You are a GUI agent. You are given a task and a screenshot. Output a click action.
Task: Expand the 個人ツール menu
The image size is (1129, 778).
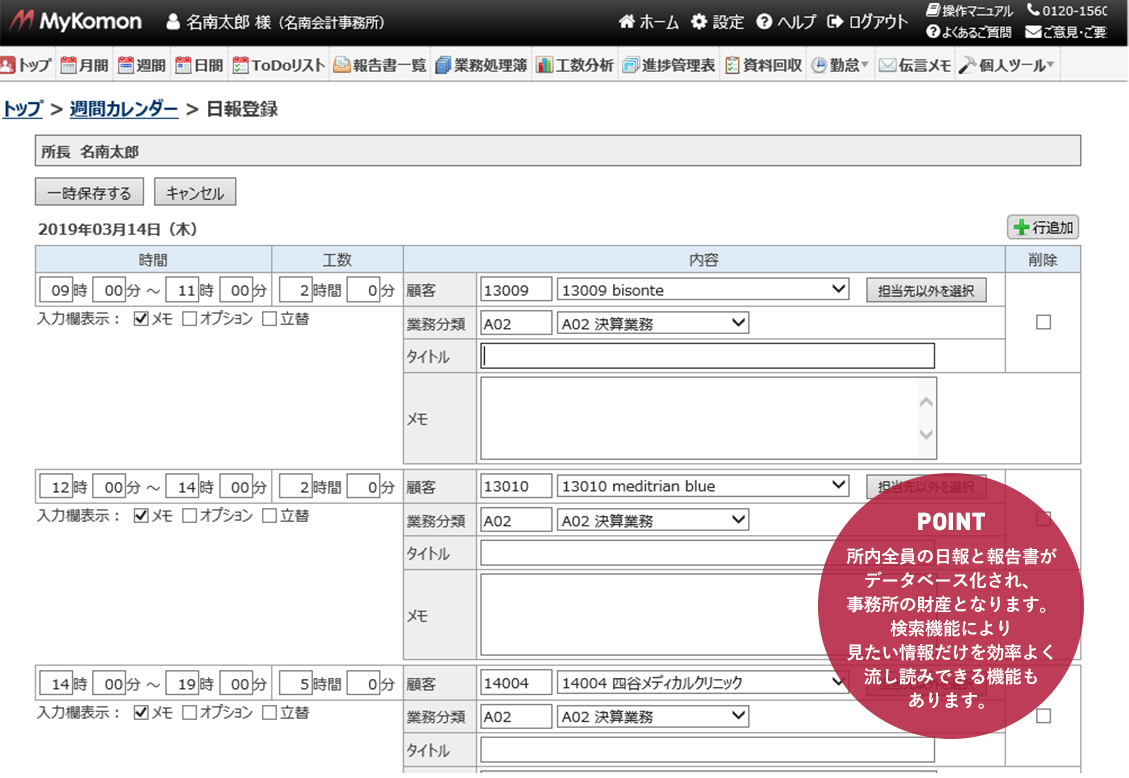[1007, 65]
